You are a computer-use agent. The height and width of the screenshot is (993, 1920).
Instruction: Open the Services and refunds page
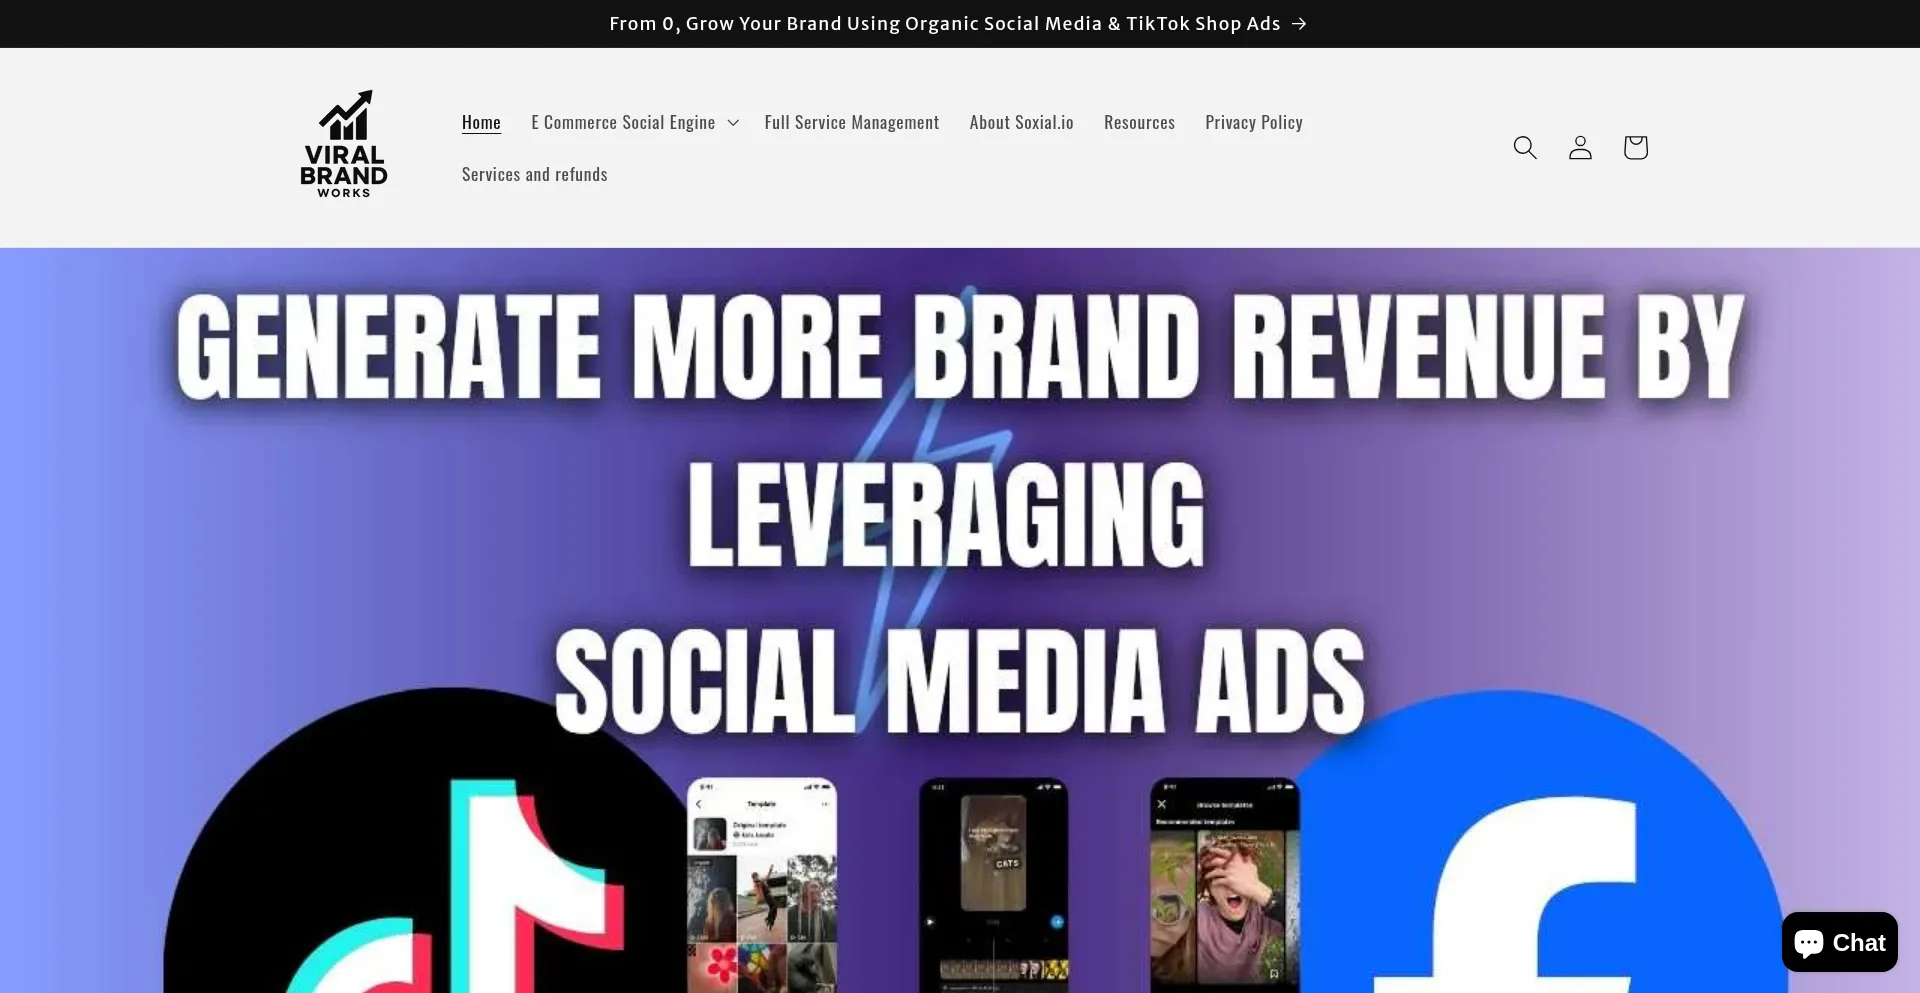pos(535,174)
